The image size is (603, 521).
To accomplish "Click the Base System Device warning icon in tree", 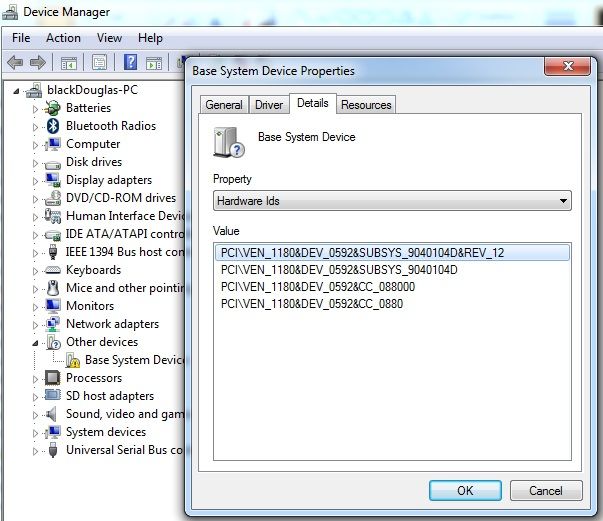I will [x=73, y=360].
